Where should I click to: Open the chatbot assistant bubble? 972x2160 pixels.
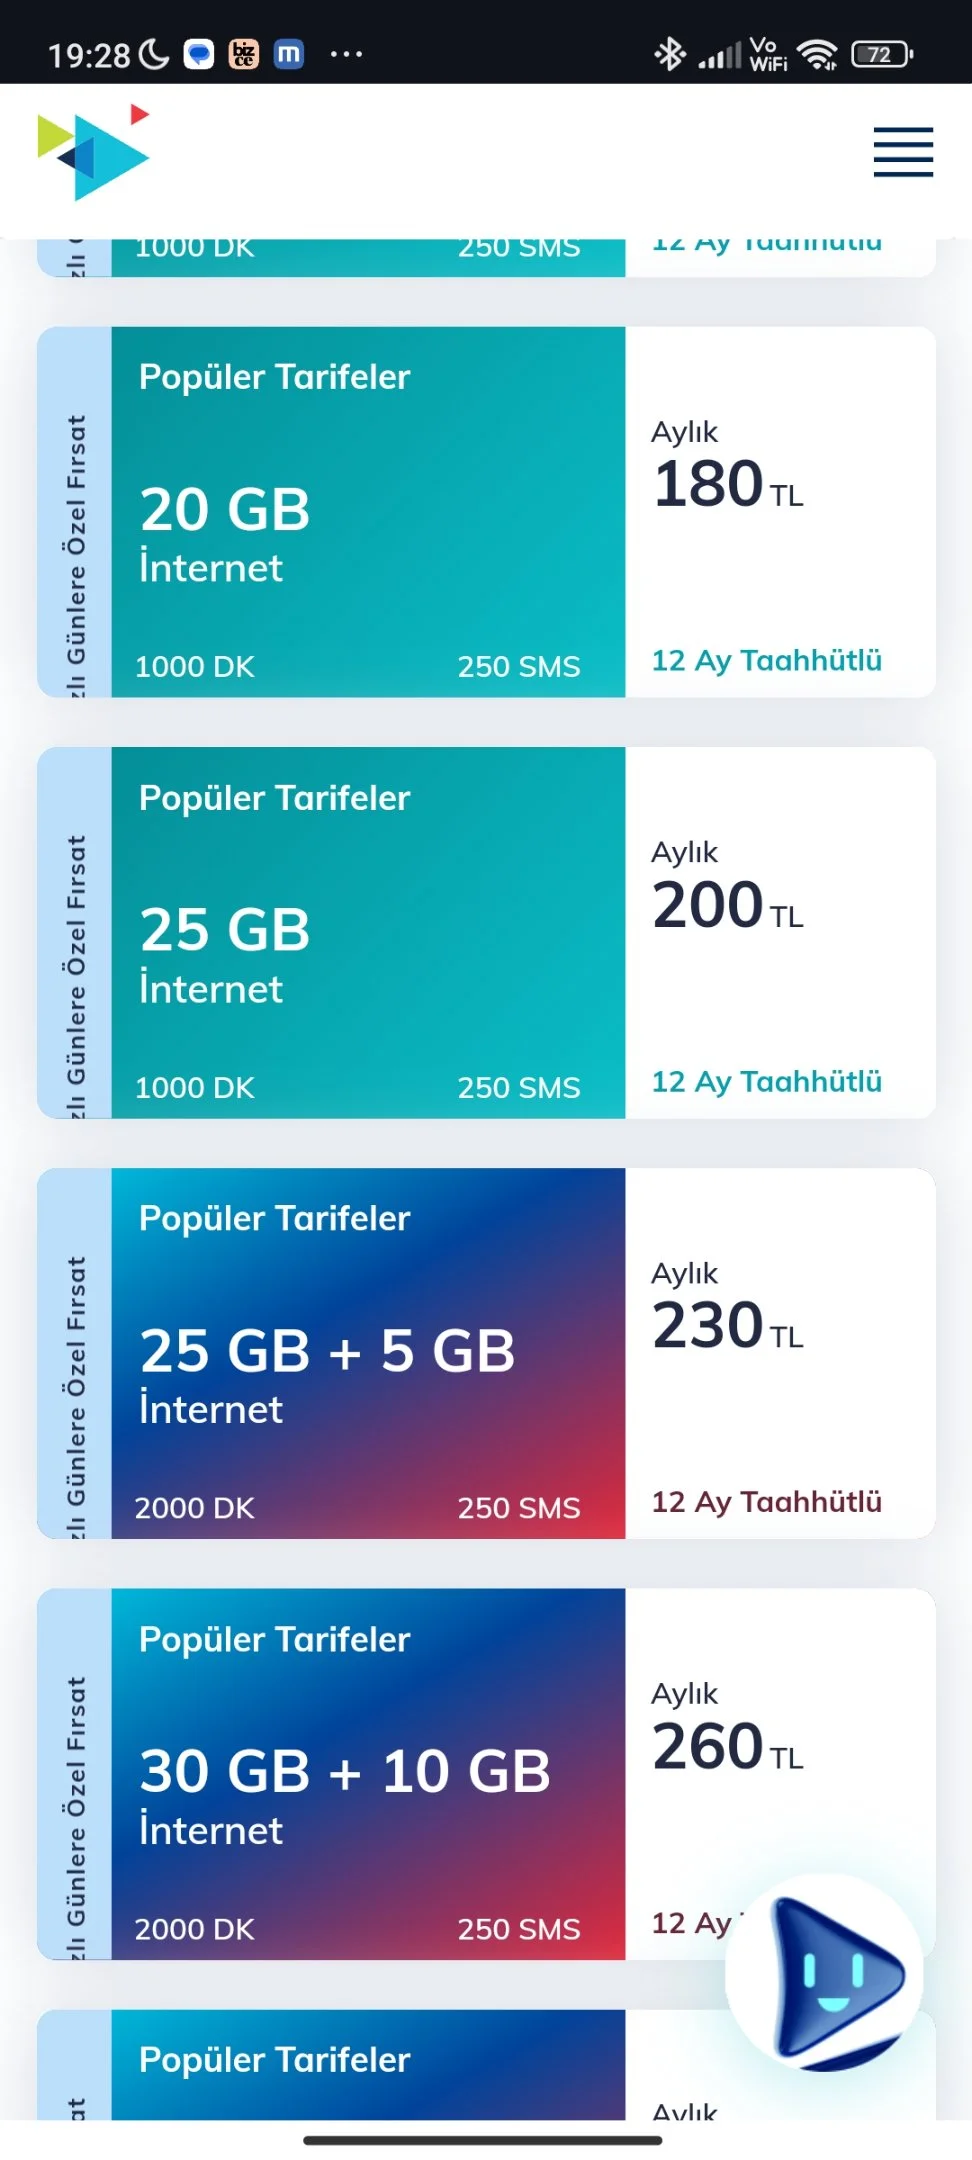click(x=825, y=1973)
